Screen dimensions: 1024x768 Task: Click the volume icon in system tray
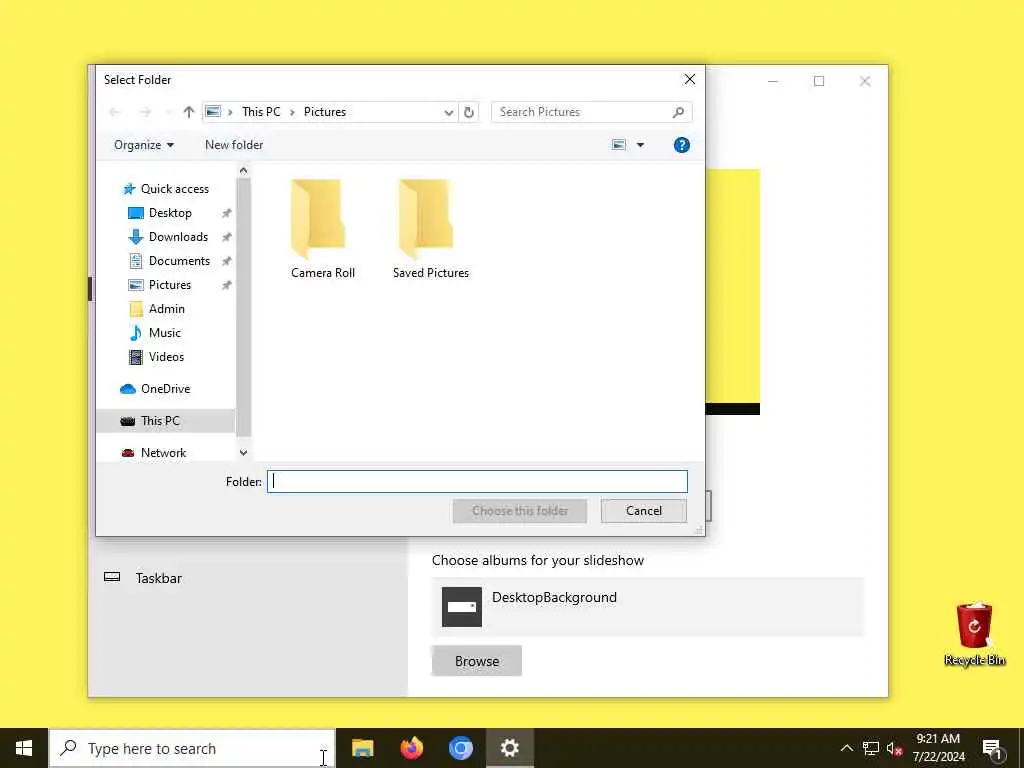tap(894, 748)
